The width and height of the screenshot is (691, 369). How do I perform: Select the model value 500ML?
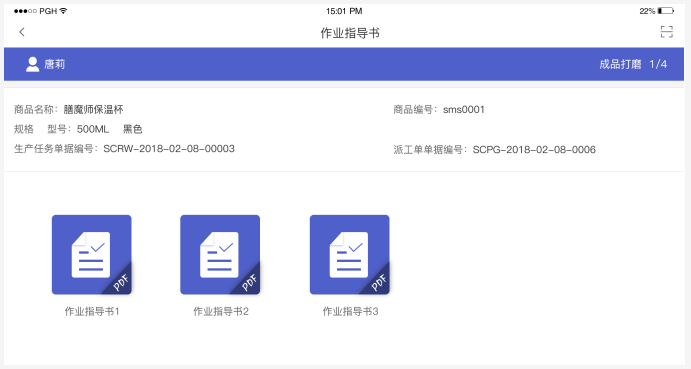pyautogui.click(x=93, y=129)
